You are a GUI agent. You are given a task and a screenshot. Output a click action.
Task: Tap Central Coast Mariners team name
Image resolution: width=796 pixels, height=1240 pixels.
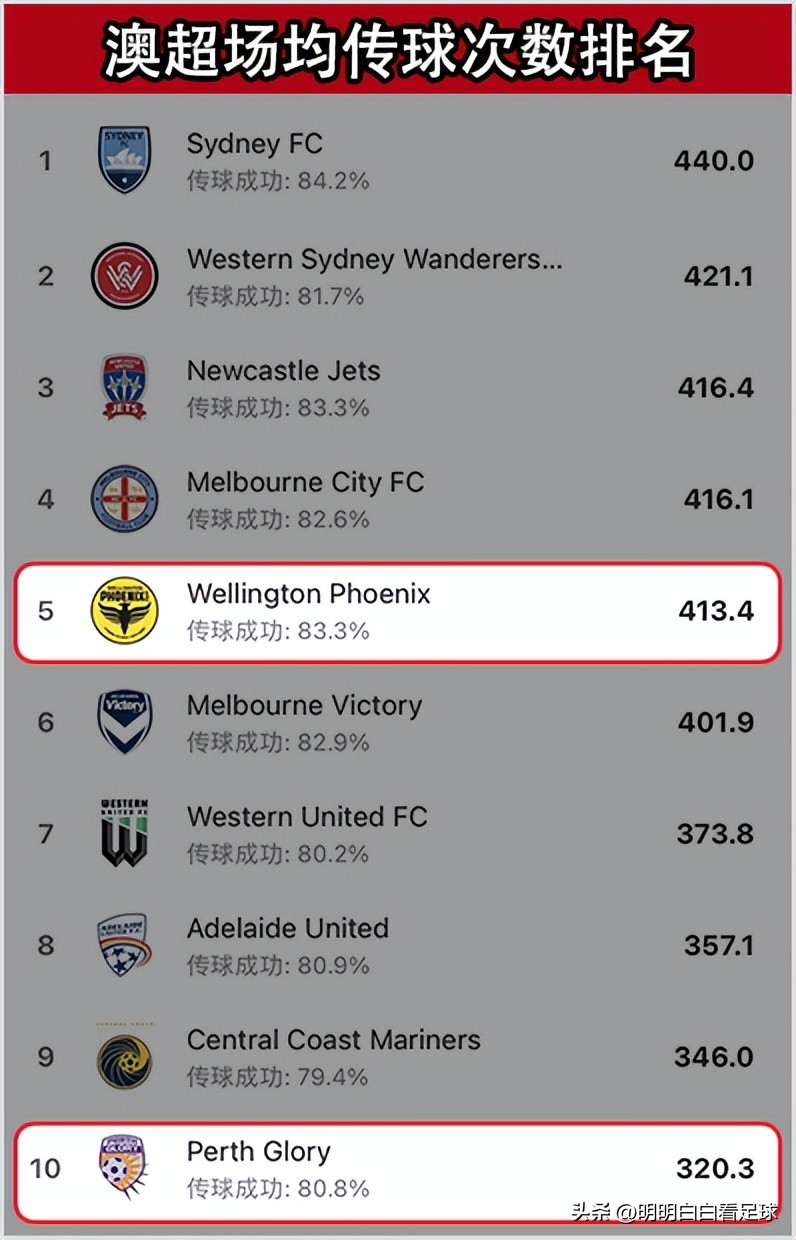click(333, 1040)
